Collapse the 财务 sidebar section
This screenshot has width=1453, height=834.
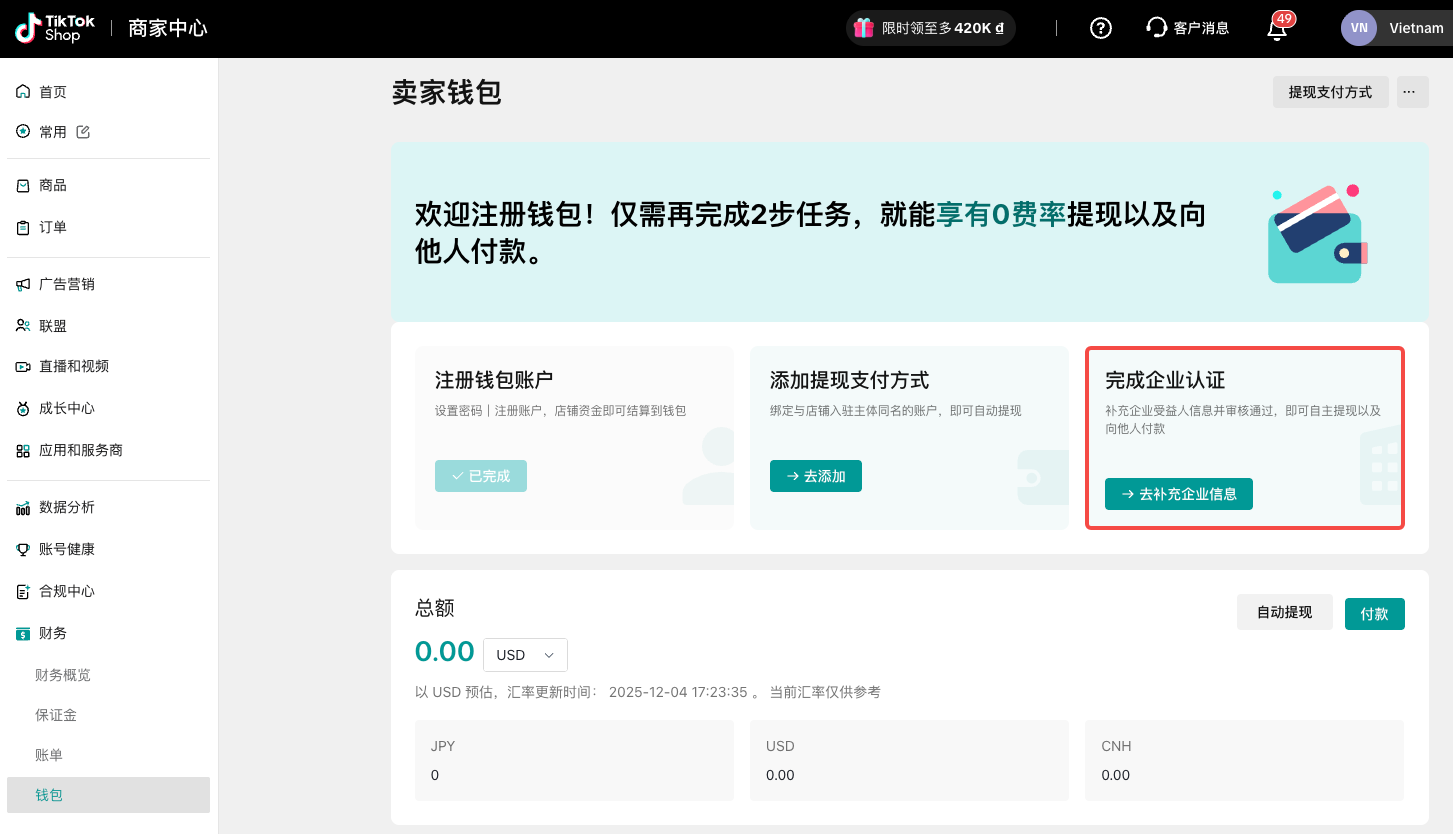tap(52, 633)
